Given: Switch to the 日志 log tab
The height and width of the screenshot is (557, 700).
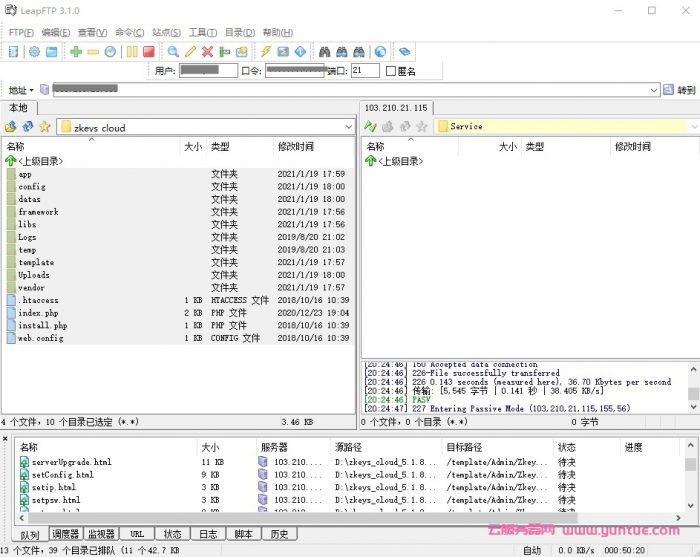Looking at the screenshot, I should point(207,535).
